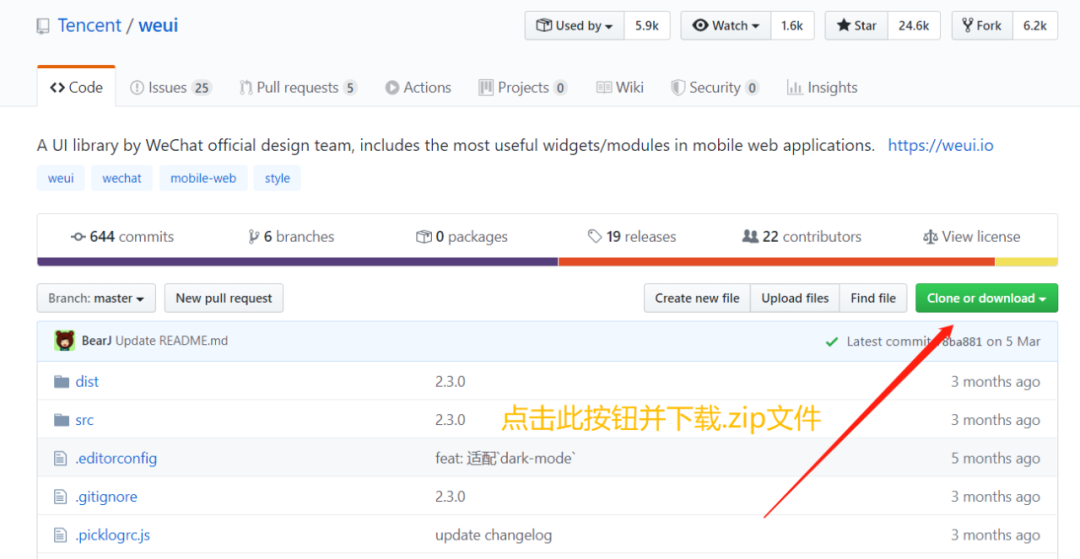Visit the https://weui.io website link

tap(940, 146)
